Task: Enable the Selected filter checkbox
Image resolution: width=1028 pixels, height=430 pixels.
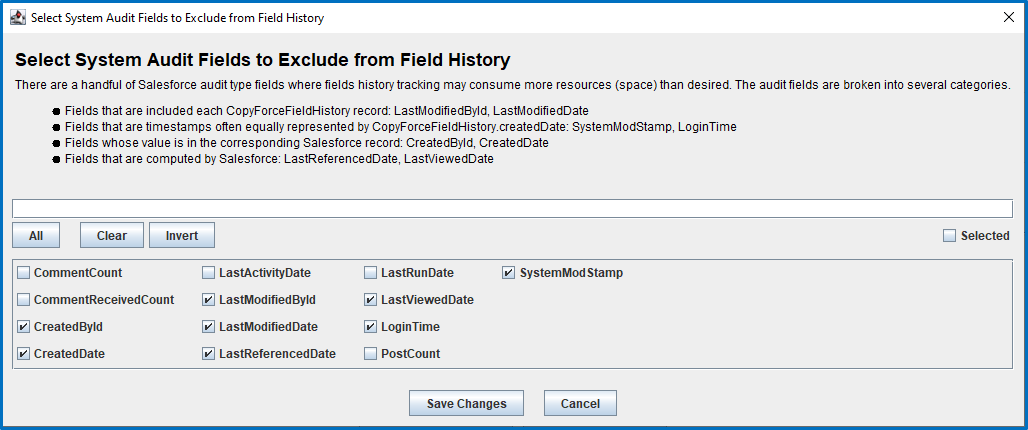Action: [949, 236]
